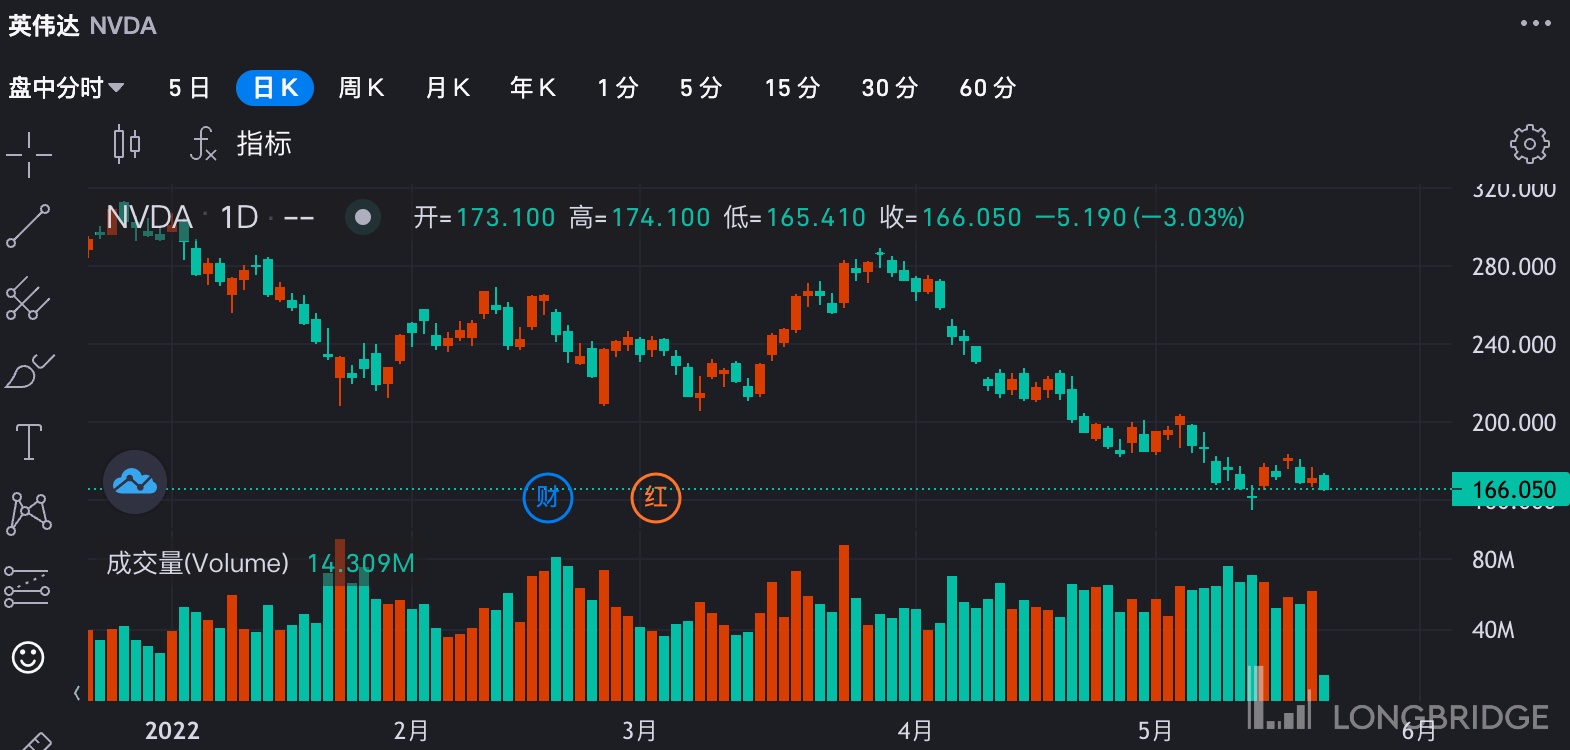Open the emoji icons tool

28,657
